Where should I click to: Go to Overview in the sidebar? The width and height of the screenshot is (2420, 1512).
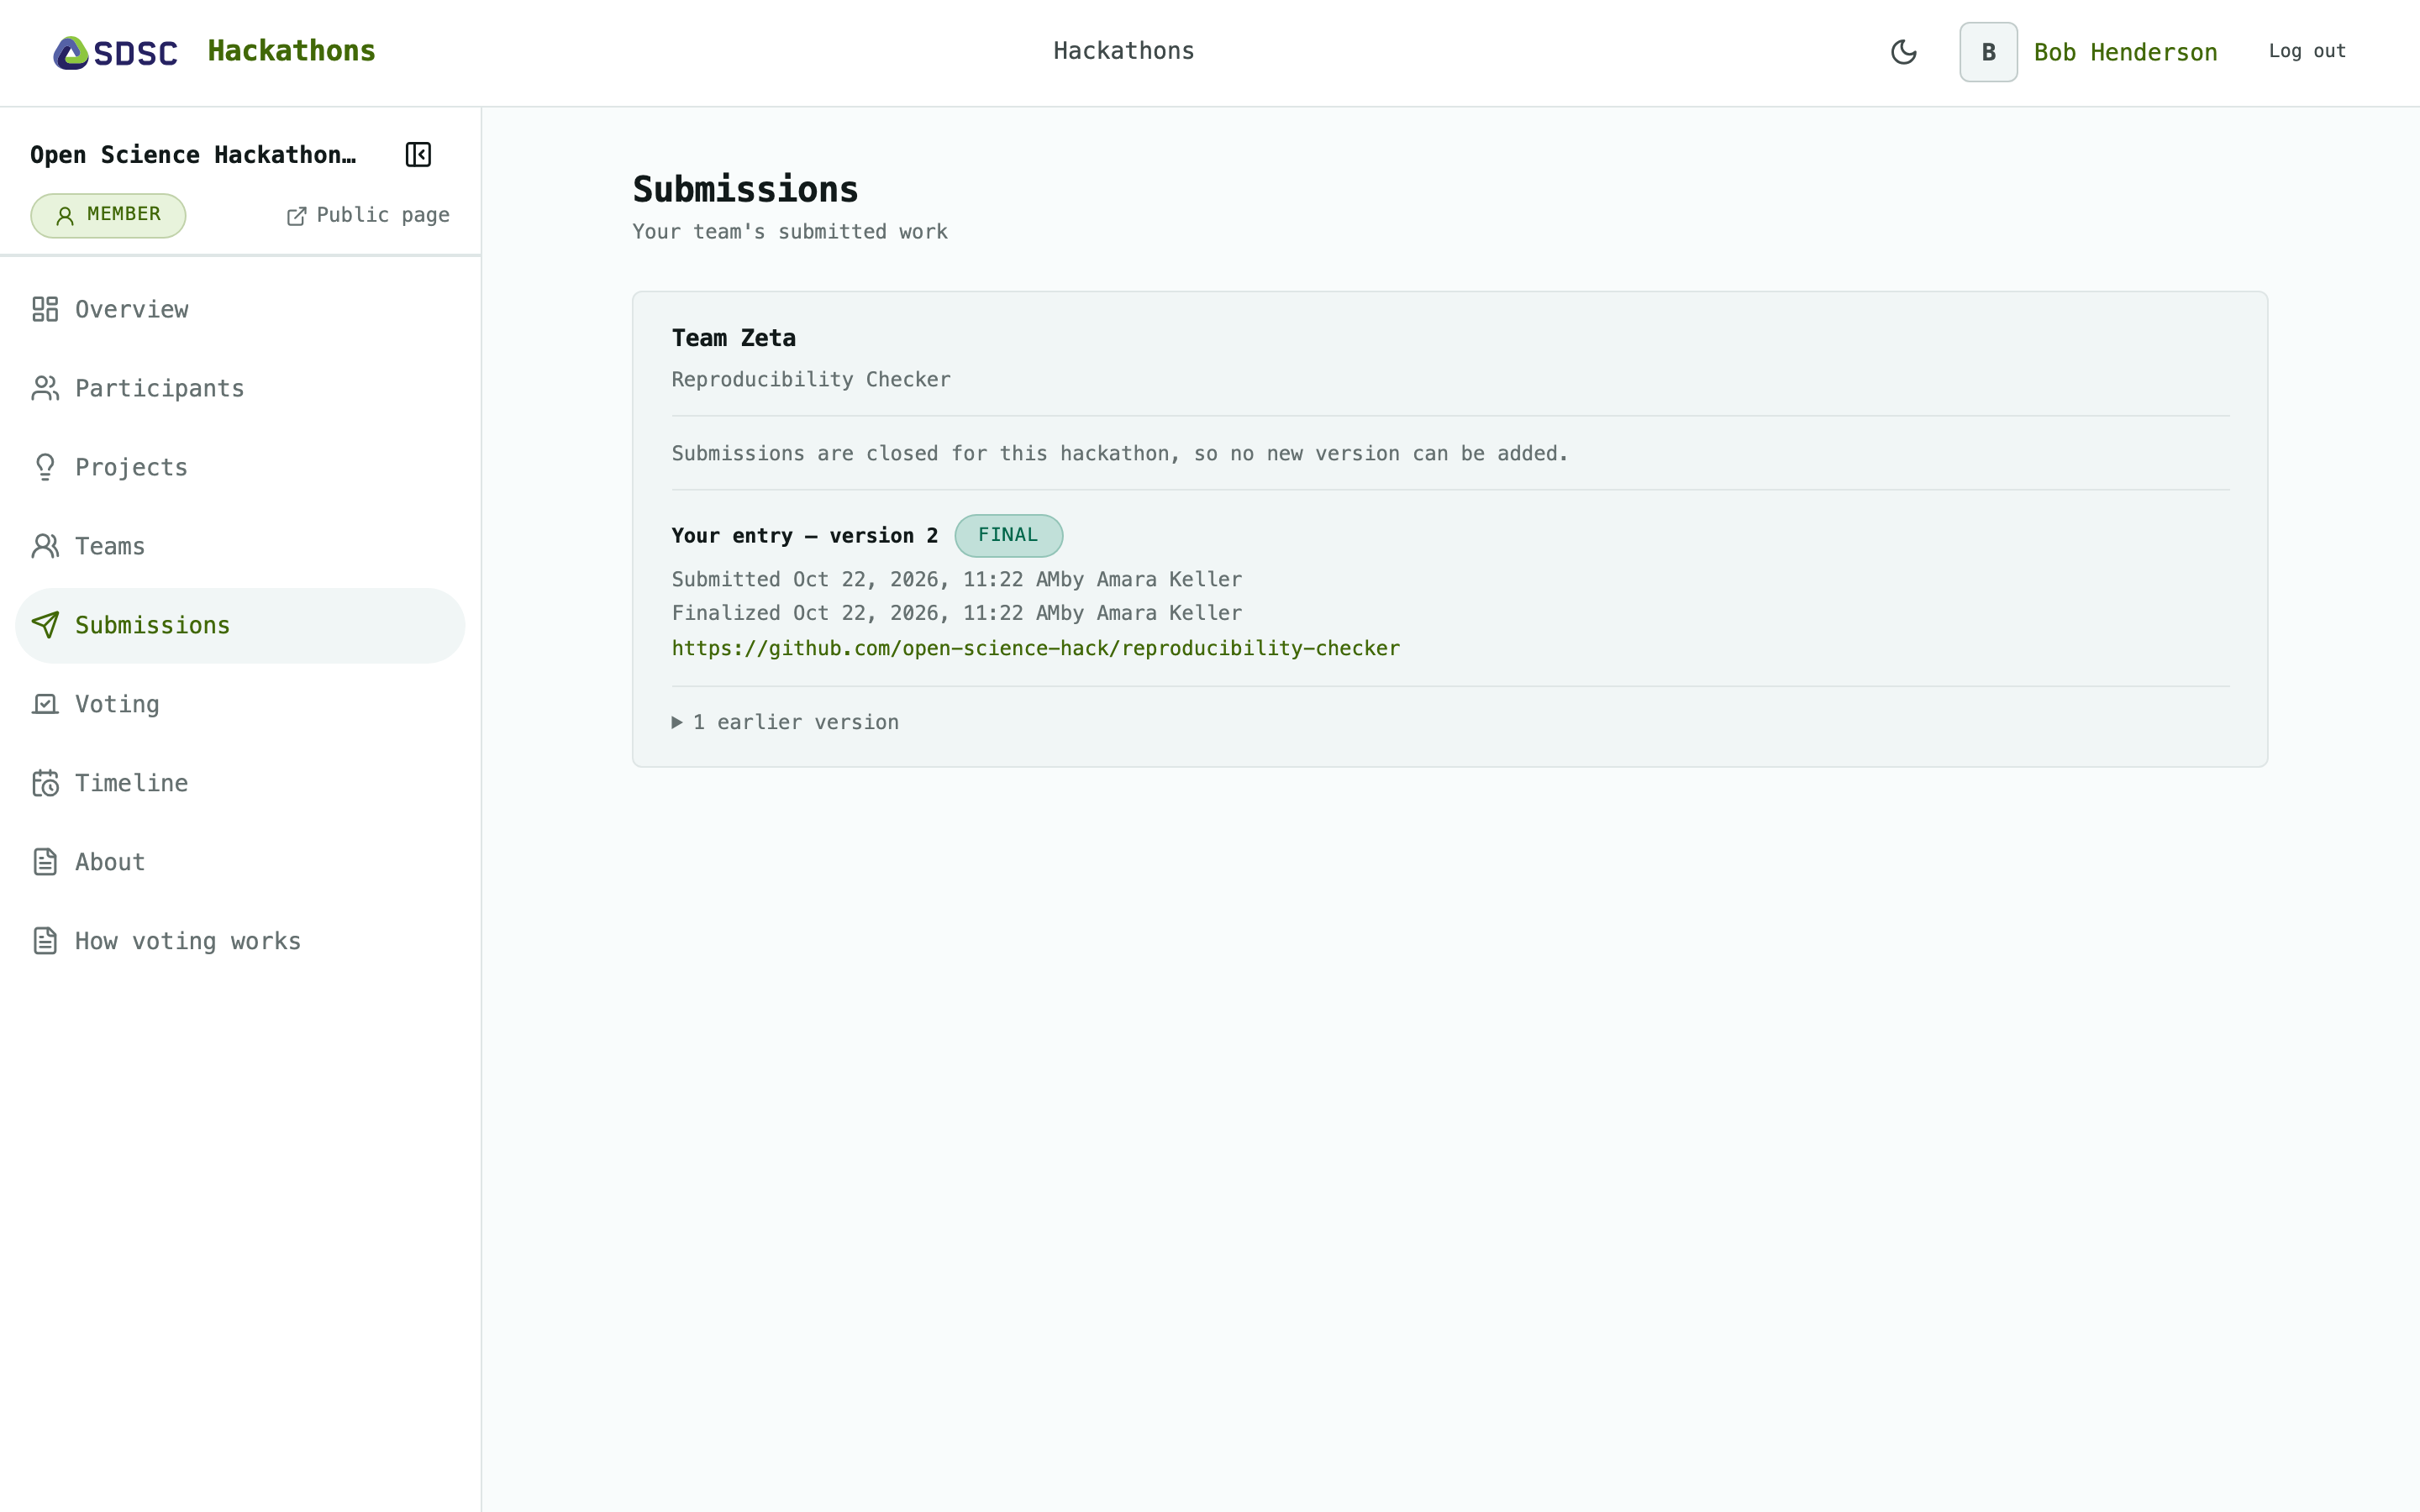coord(240,309)
